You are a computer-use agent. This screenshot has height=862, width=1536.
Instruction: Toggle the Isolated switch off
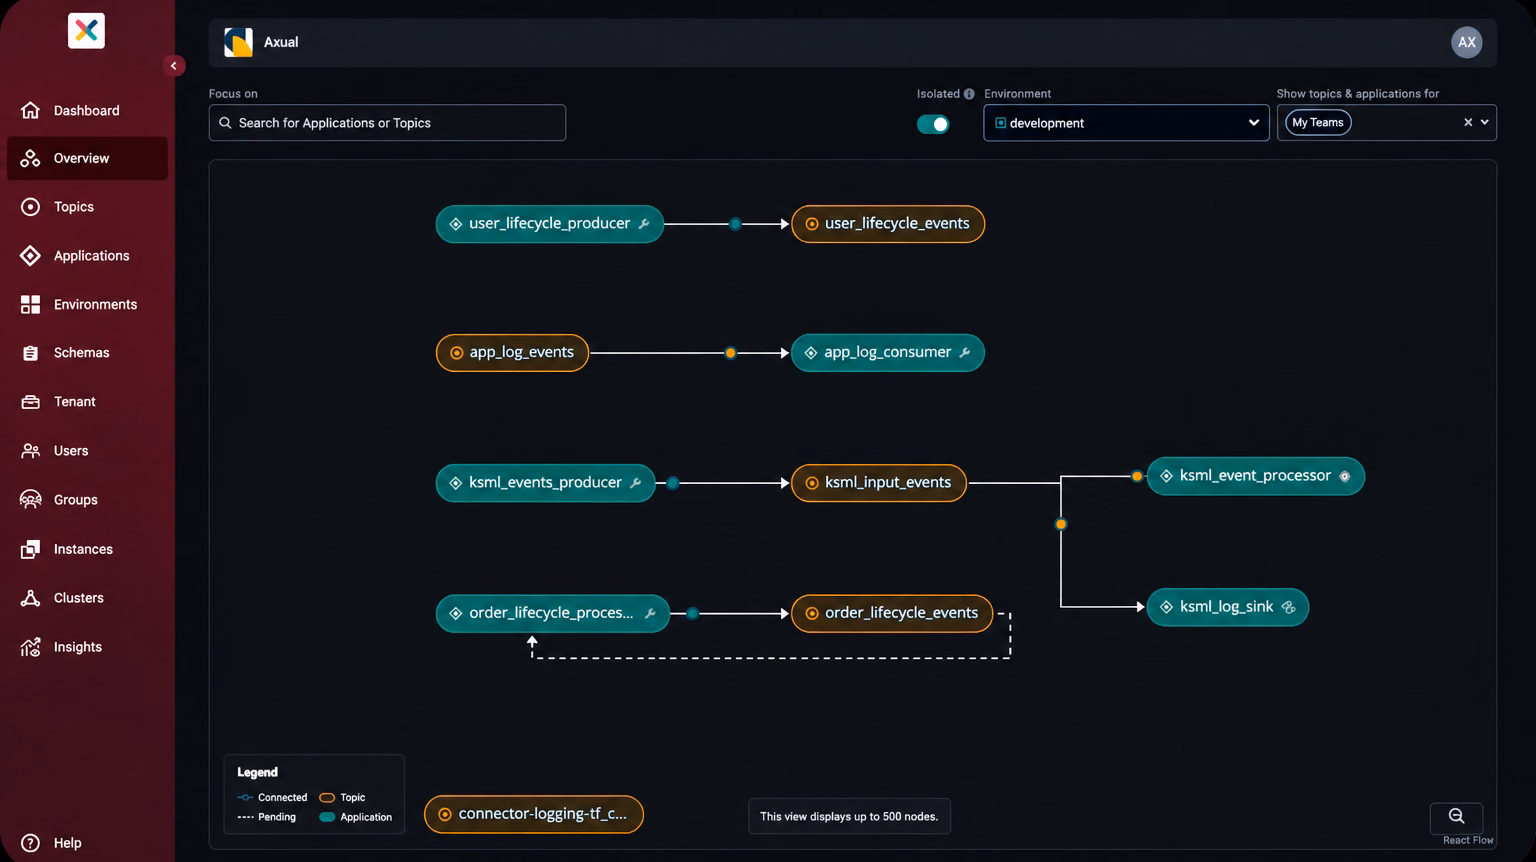pos(933,124)
